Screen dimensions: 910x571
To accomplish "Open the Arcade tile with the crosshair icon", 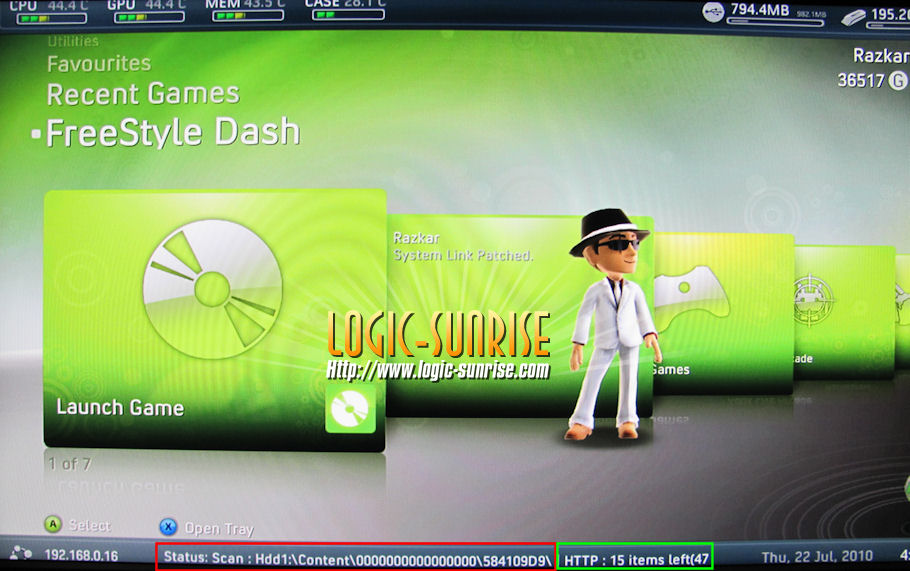I will [844, 312].
